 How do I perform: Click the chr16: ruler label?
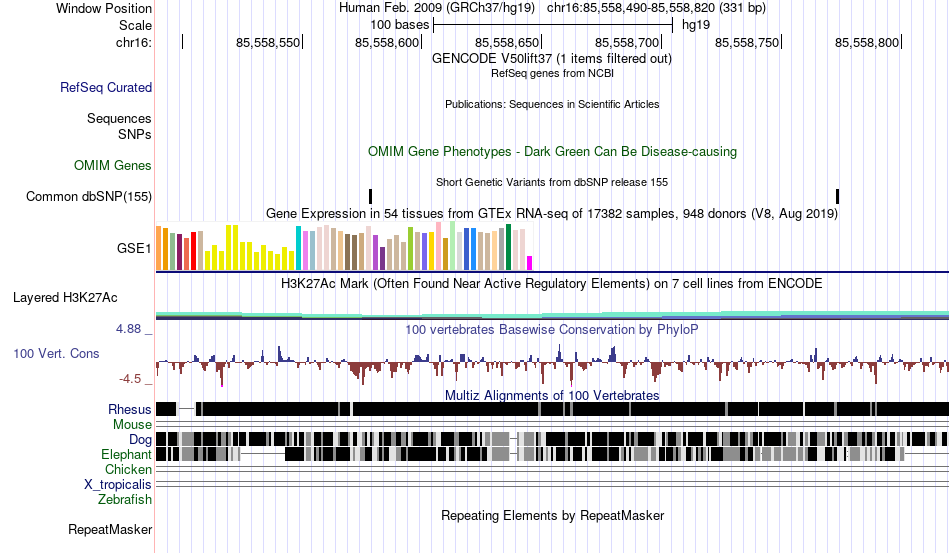(134, 42)
